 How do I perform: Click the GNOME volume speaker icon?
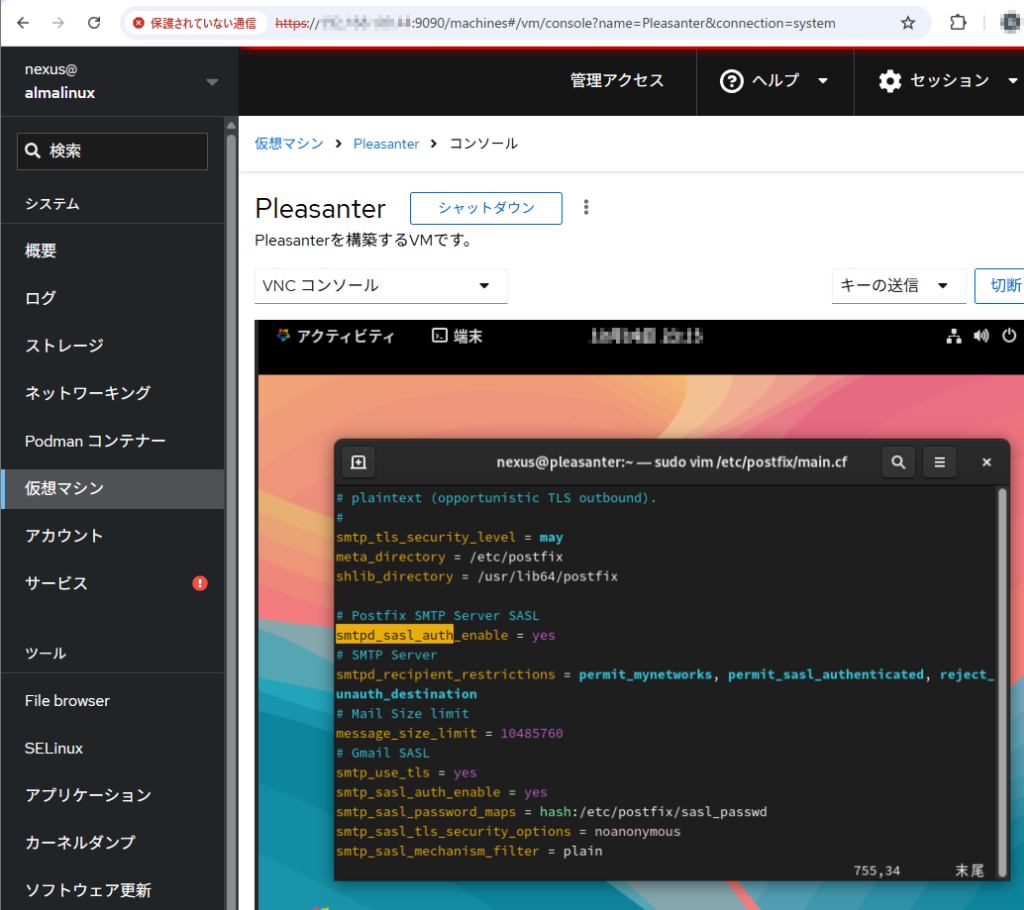[x=981, y=336]
